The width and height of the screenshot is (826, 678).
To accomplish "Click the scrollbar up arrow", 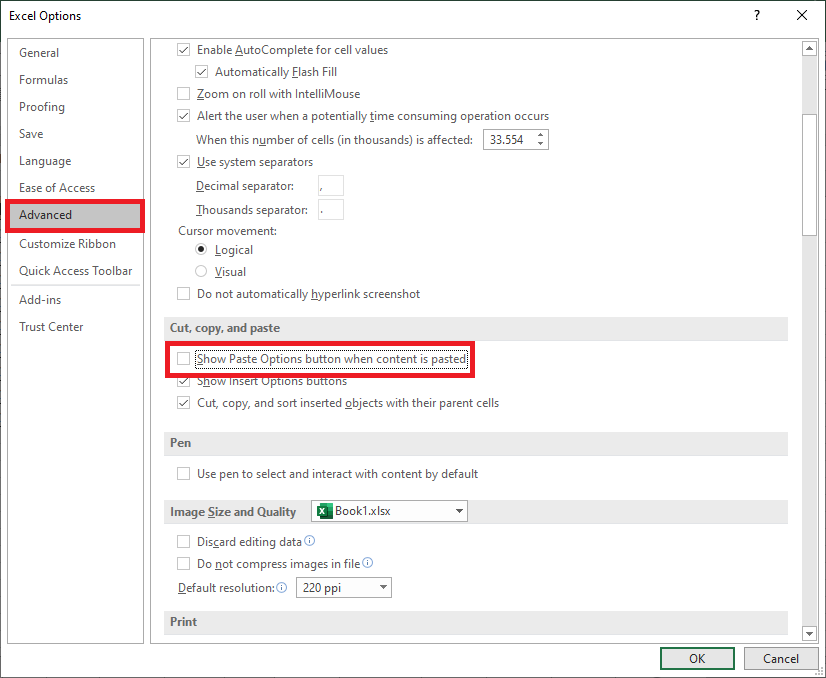I will coord(809,48).
